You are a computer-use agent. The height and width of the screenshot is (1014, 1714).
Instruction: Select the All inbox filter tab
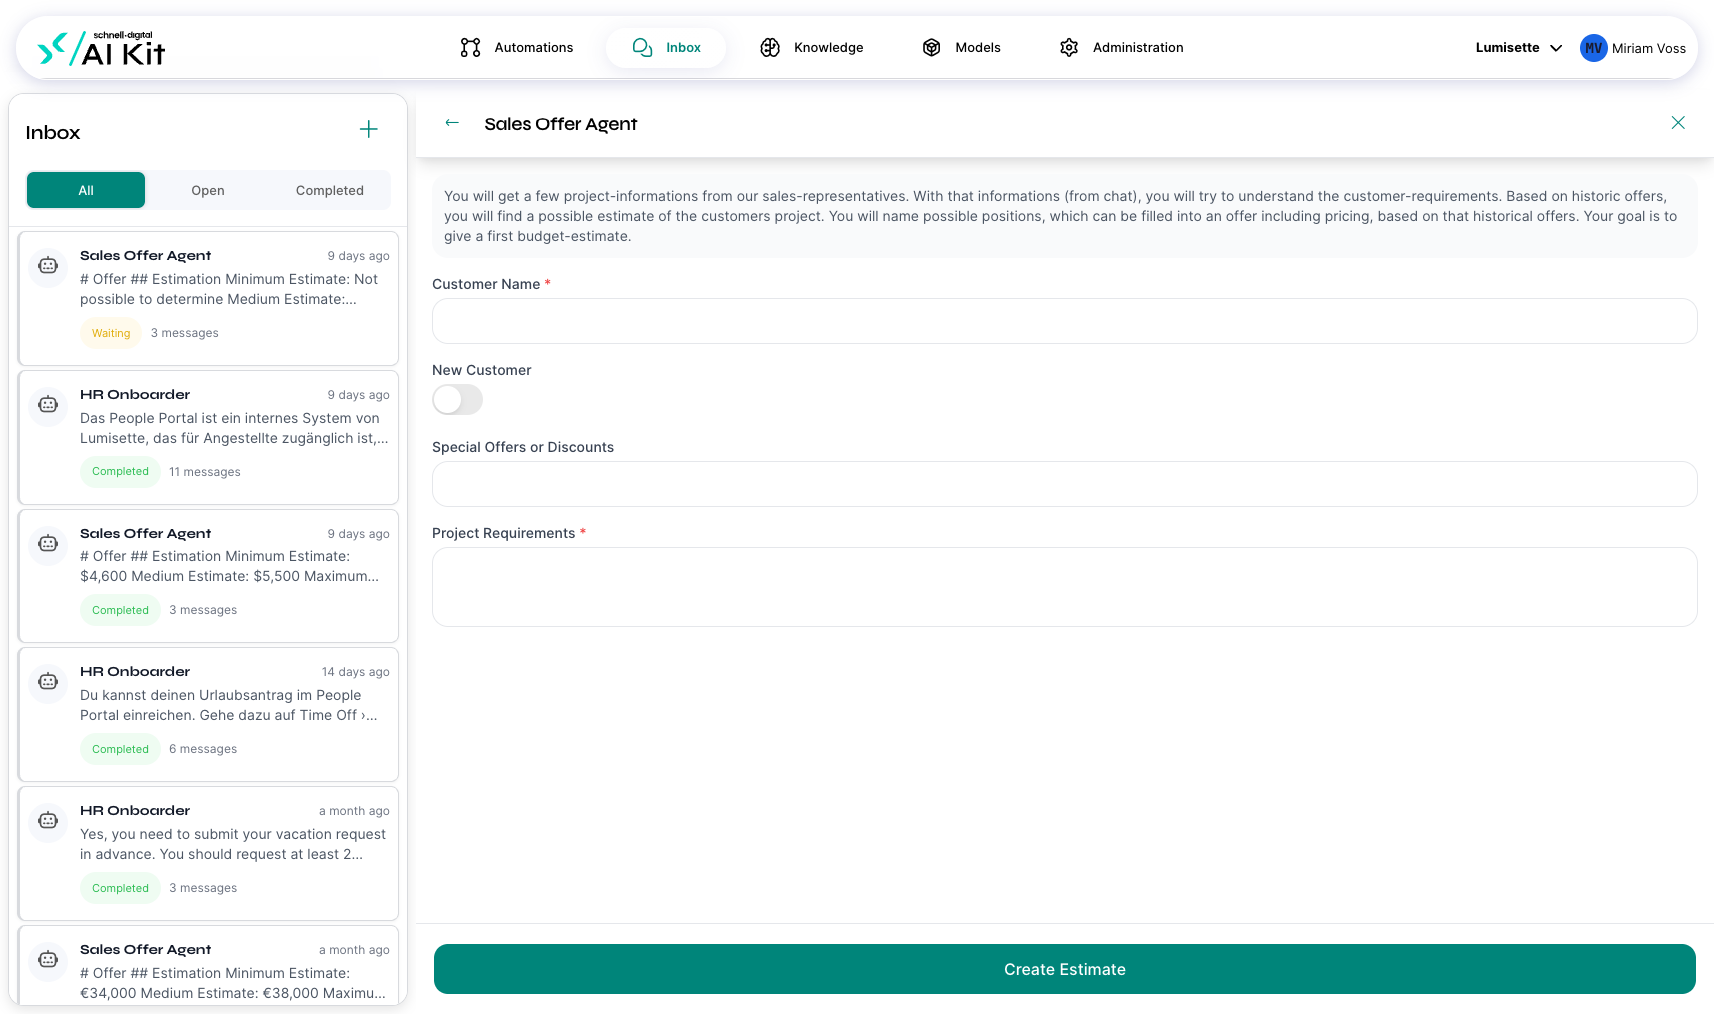click(x=86, y=190)
